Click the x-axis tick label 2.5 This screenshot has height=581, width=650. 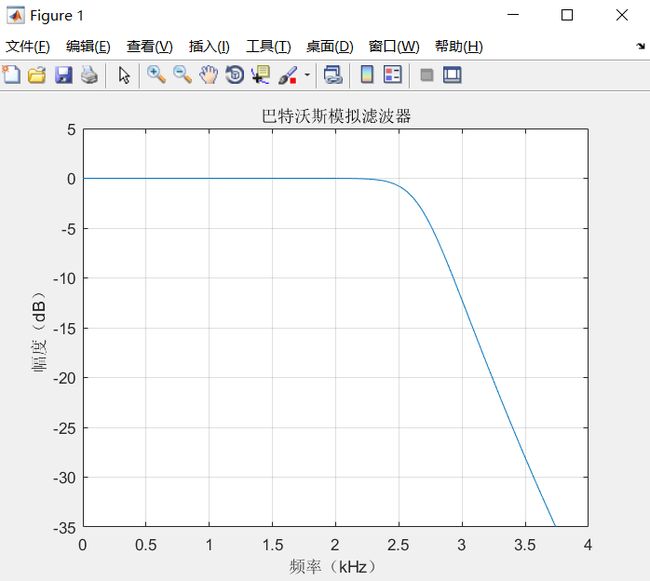398,545
